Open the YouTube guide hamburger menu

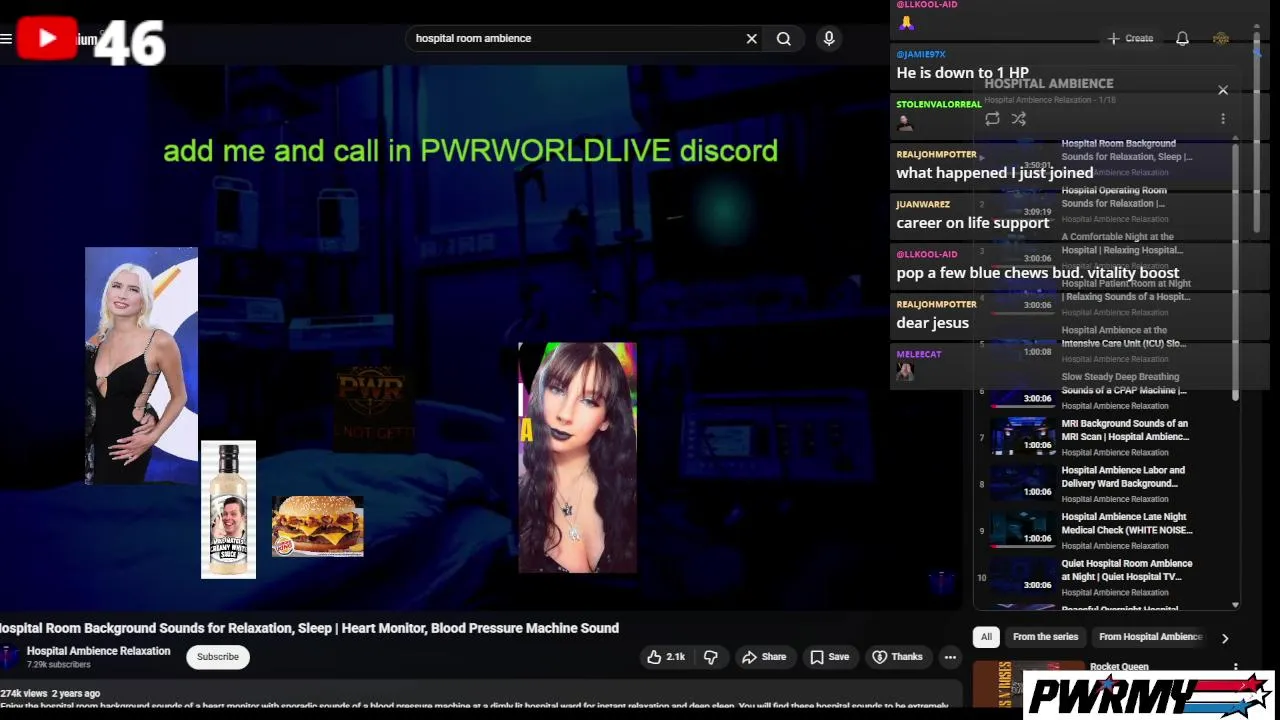point(5,39)
